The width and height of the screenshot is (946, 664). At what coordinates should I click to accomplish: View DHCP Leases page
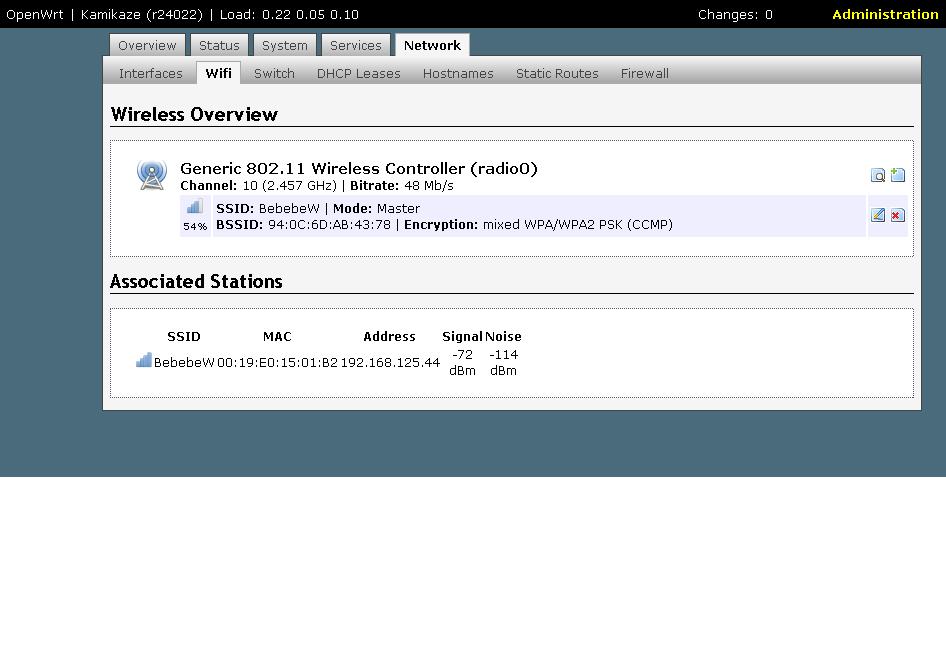coord(358,74)
